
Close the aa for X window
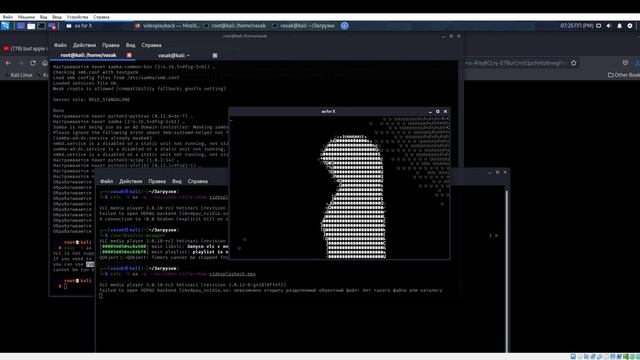point(445,111)
